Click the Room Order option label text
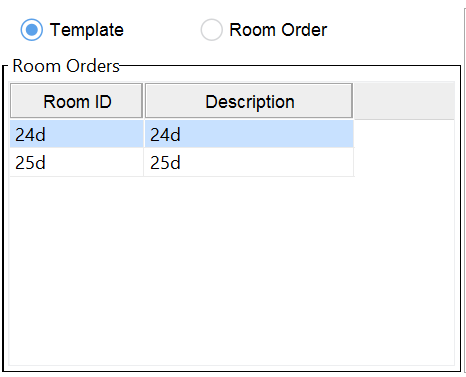This screenshot has height=377, width=466. pyautogui.click(x=278, y=30)
